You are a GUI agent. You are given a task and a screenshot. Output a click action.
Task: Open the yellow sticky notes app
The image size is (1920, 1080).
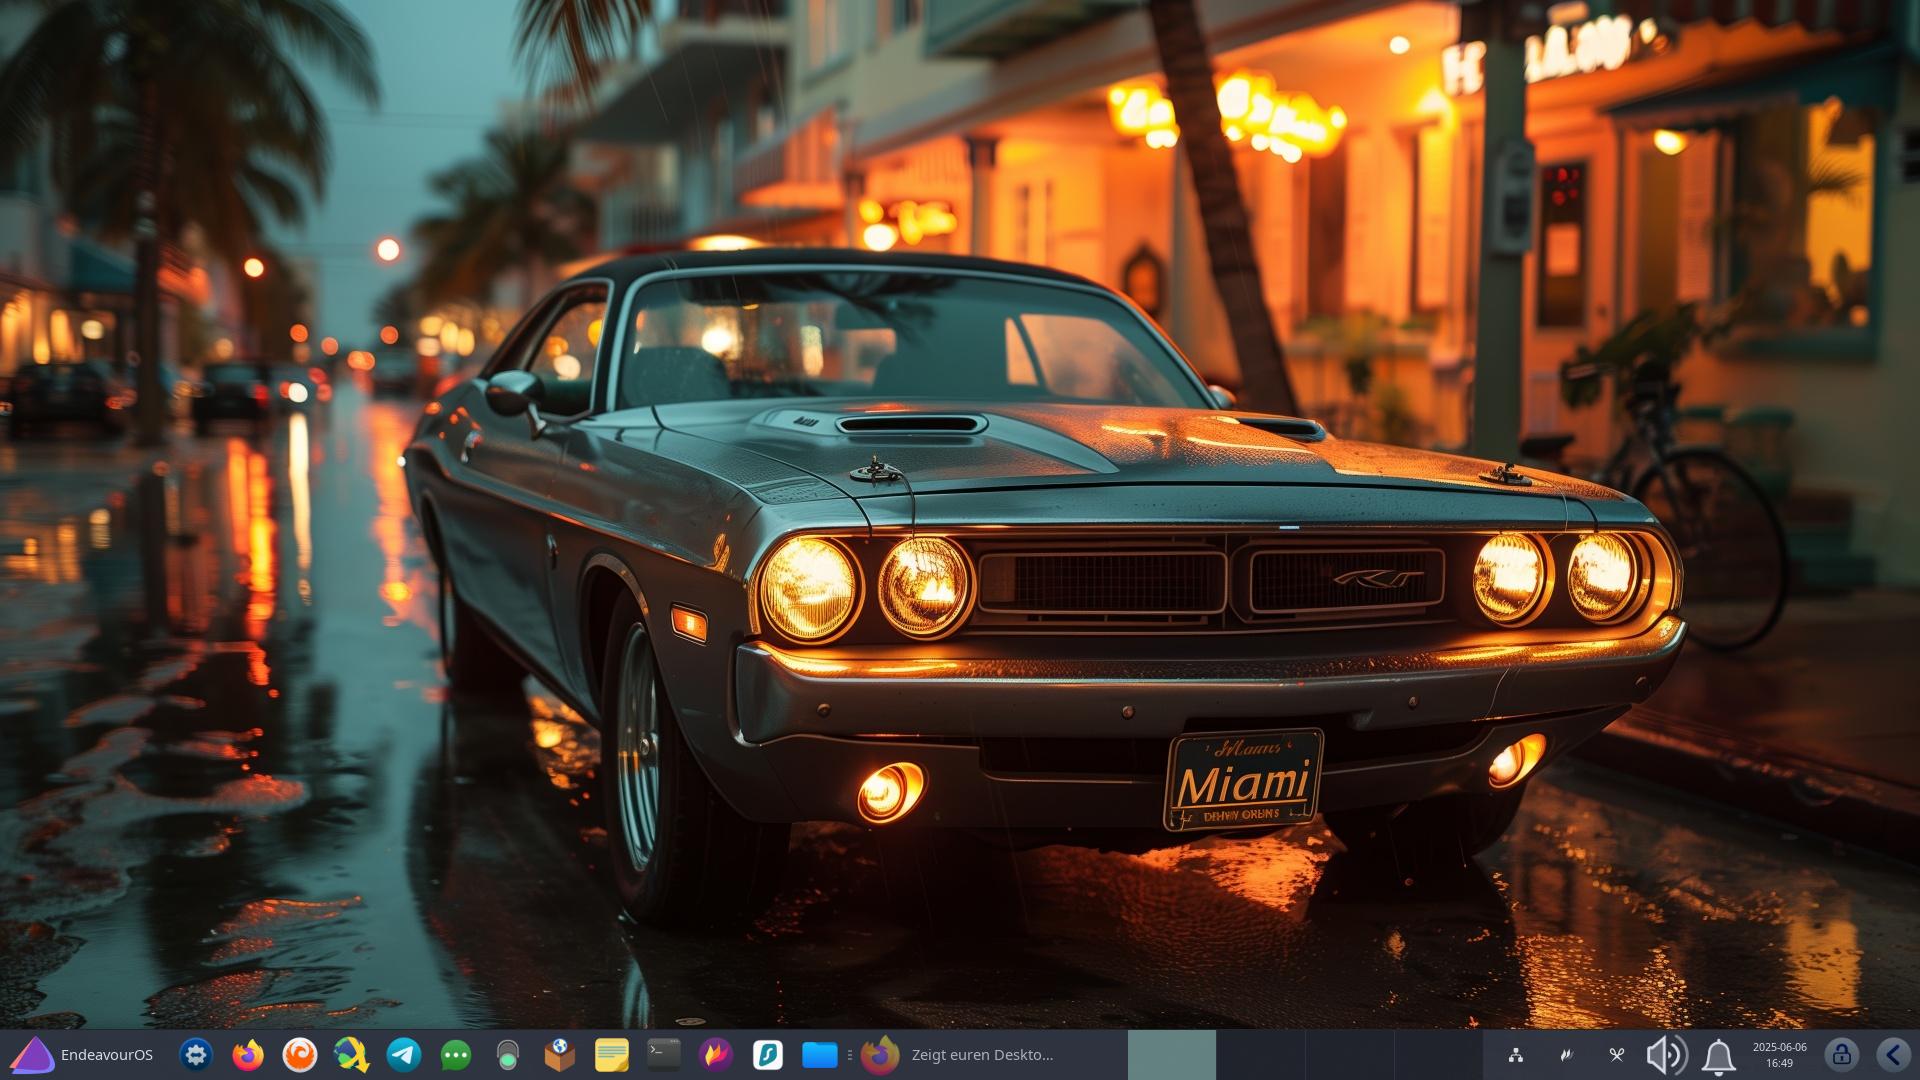[612, 1055]
